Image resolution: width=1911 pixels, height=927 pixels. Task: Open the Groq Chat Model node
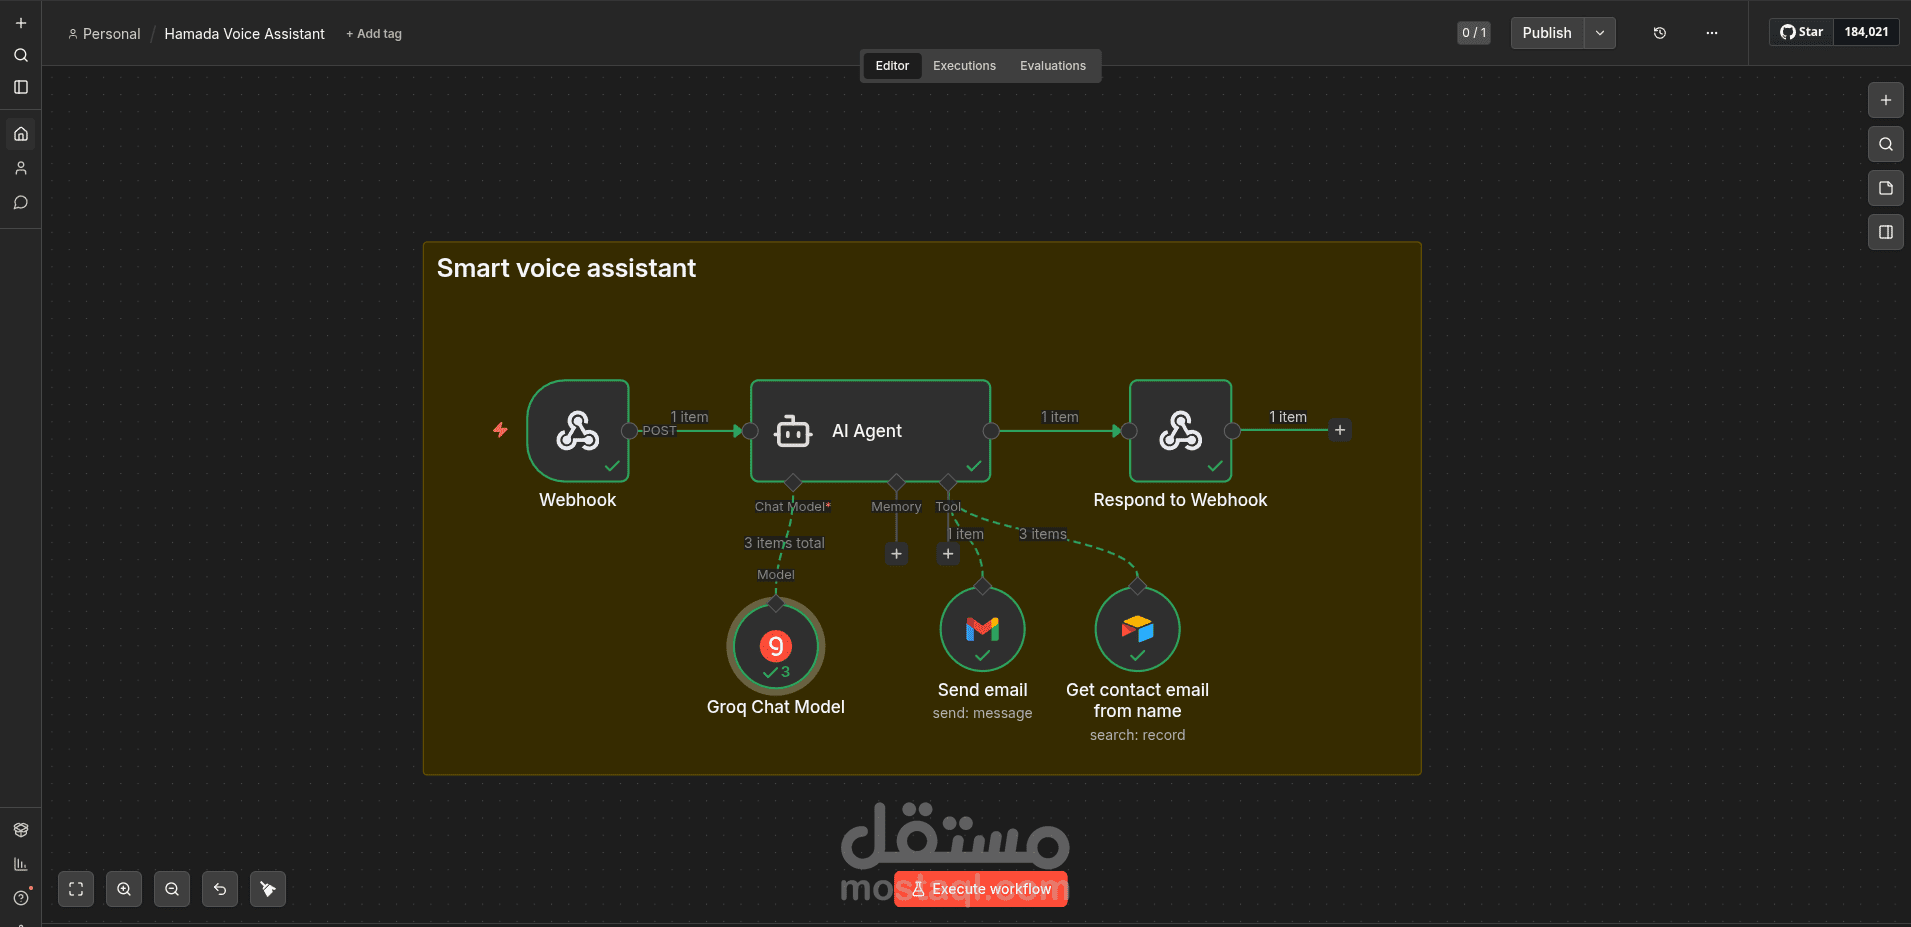coord(776,646)
